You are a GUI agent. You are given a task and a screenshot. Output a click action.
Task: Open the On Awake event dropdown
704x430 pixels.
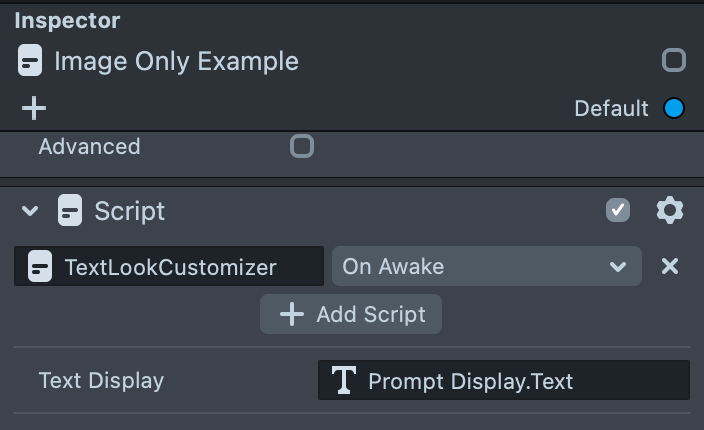(x=486, y=266)
